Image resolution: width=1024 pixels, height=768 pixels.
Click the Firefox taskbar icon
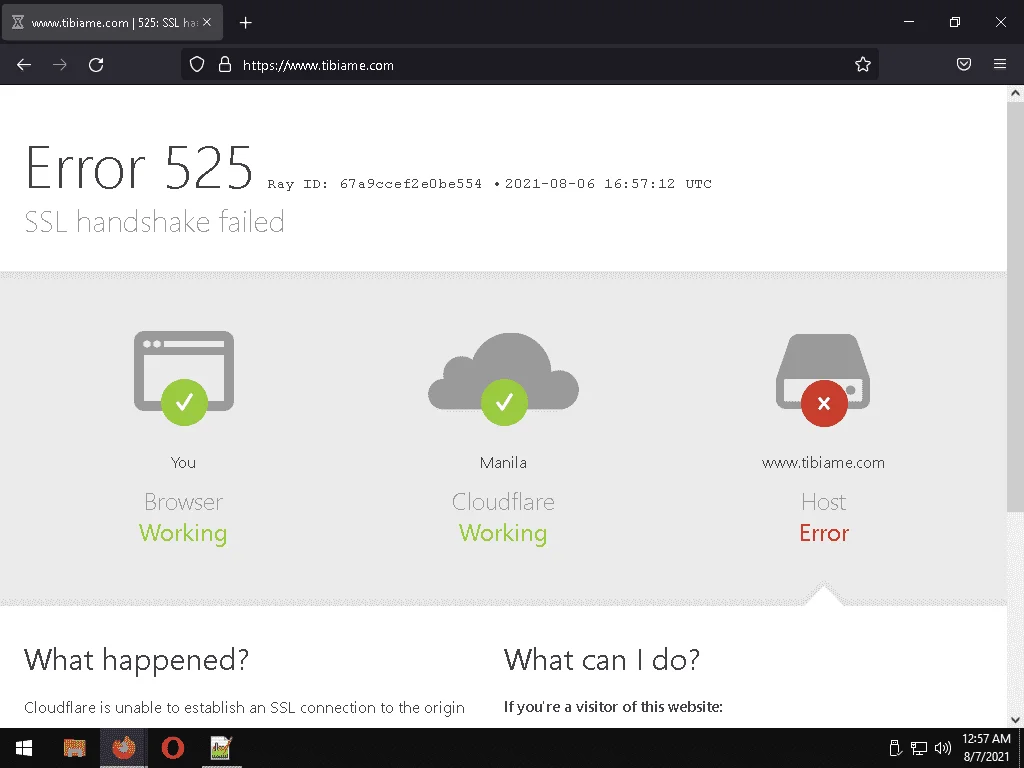point(123,748)
